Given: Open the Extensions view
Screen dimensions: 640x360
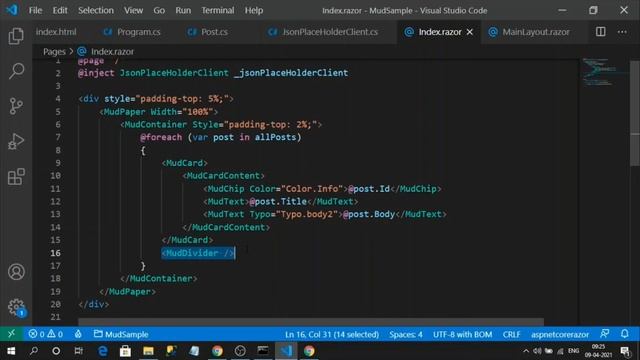Looking at the screenshot, I should pos(16,177).
